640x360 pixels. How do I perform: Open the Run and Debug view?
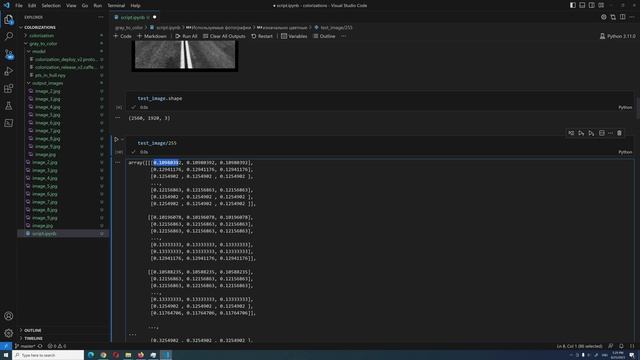[9, 71]
